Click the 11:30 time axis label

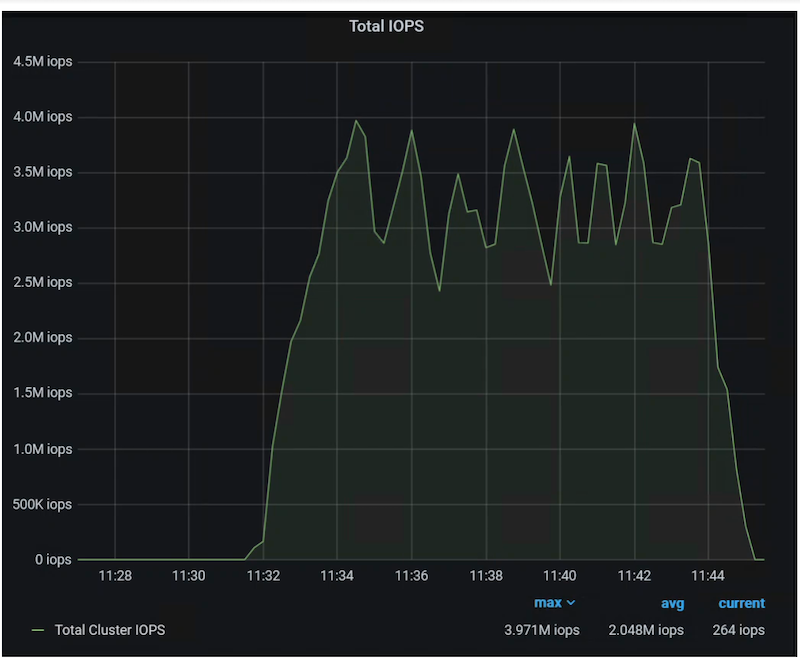[189, 576]
